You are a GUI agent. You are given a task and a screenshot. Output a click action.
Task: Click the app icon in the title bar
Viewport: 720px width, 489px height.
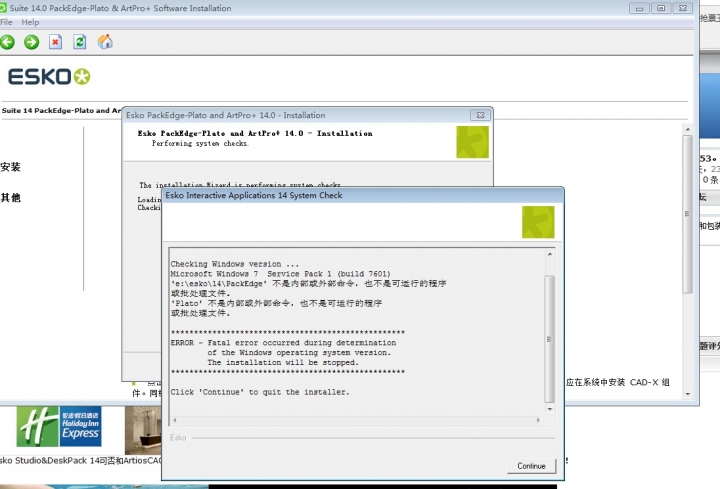(x=2, y=8)
